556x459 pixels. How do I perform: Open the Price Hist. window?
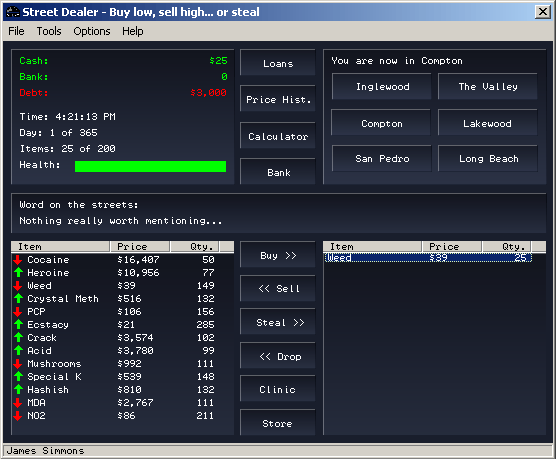pos(278,99)
